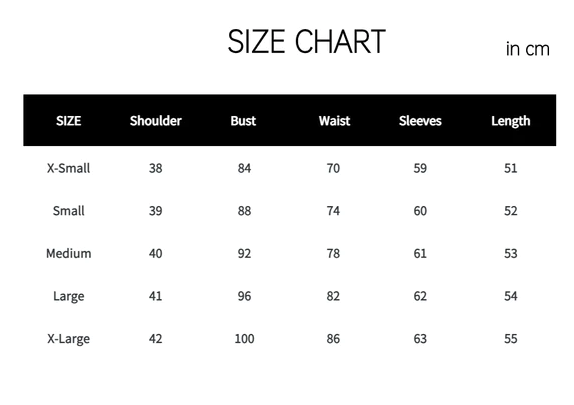Click Medium bust value 92
The height and width of the screenshot is (405, 574).
244,253
